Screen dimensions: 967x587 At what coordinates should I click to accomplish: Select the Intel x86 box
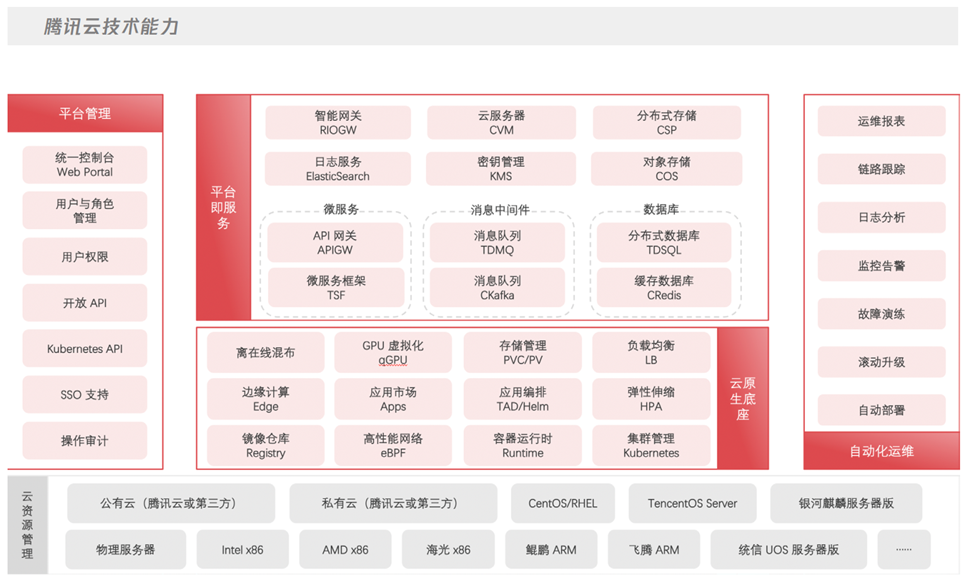coord(242,550)
